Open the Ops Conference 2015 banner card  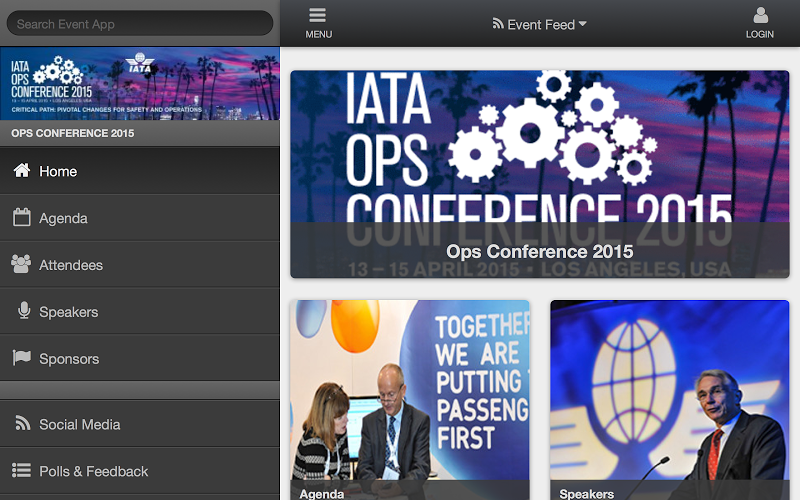(540, 174)
